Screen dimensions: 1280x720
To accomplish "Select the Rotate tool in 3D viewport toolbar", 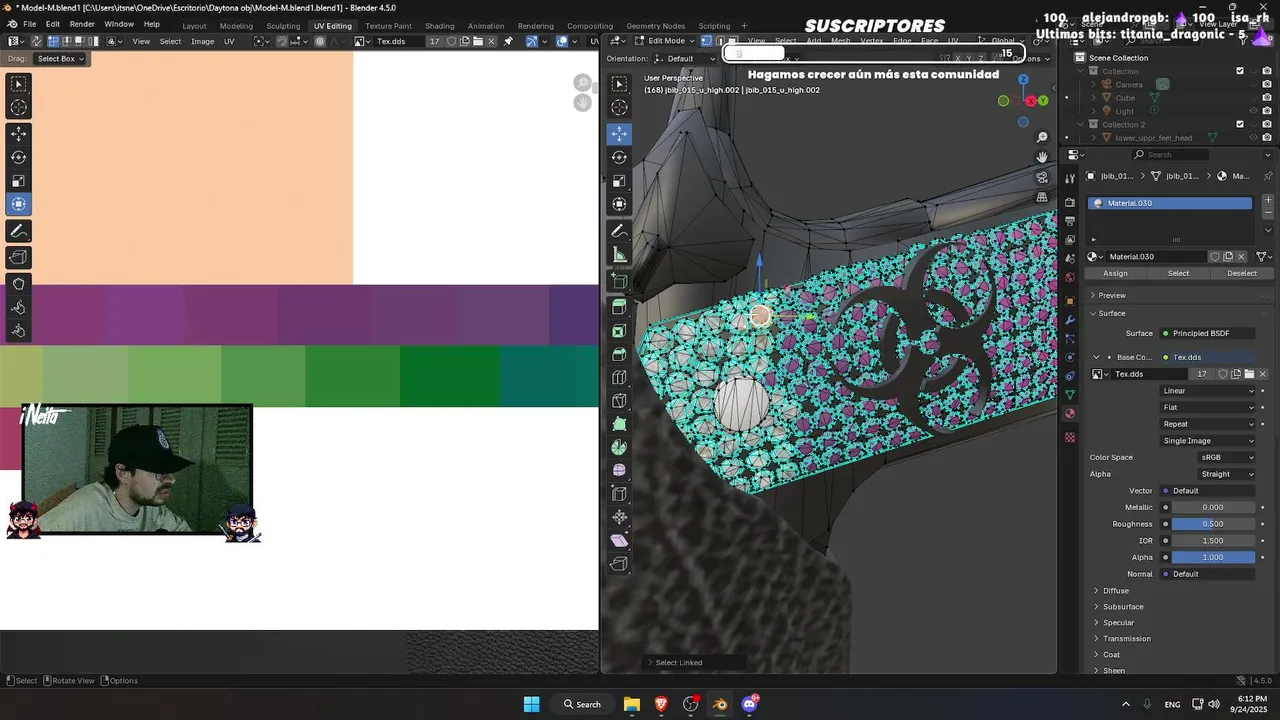I will (619, 157).
